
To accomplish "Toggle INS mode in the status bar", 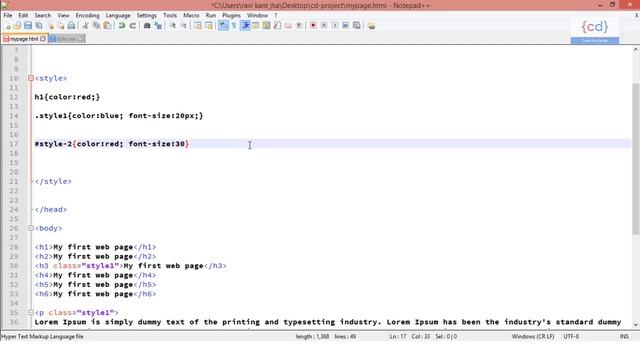I will (624, 337).
